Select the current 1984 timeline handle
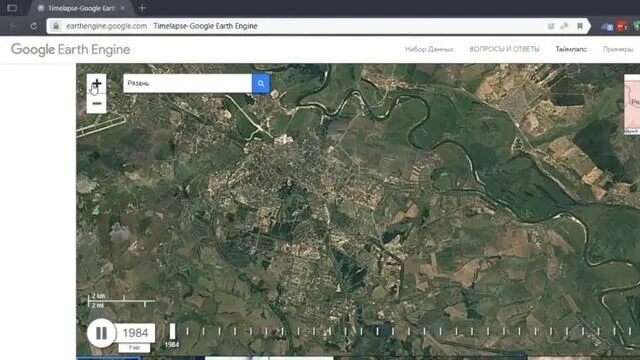This screenshot has width=640, height=360. pos(172,331)
